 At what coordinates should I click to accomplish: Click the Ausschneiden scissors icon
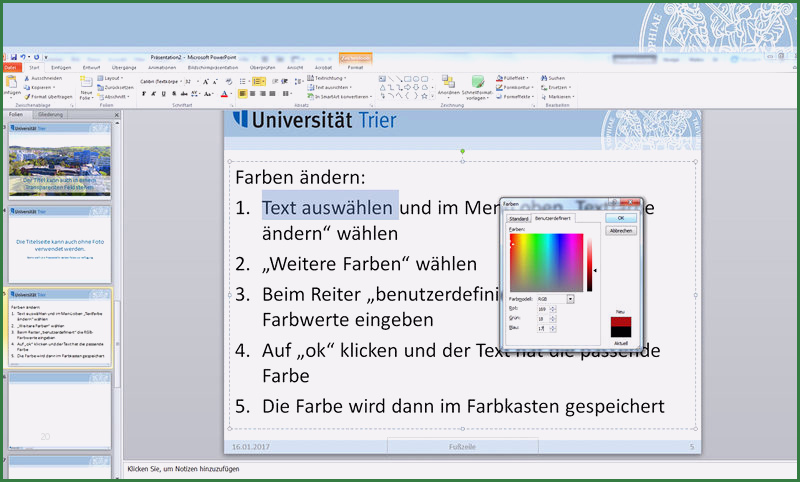pos(27,77)
